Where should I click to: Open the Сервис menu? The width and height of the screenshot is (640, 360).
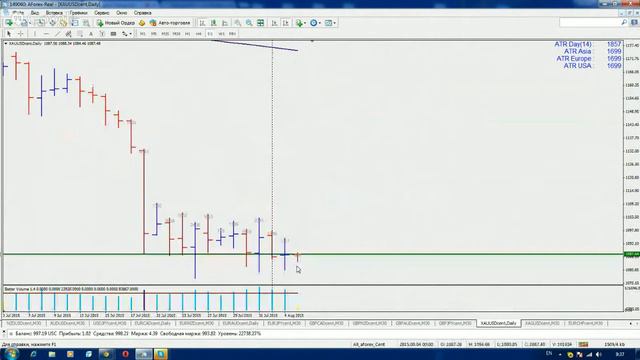pyautogui.click(x=102, y=13)
